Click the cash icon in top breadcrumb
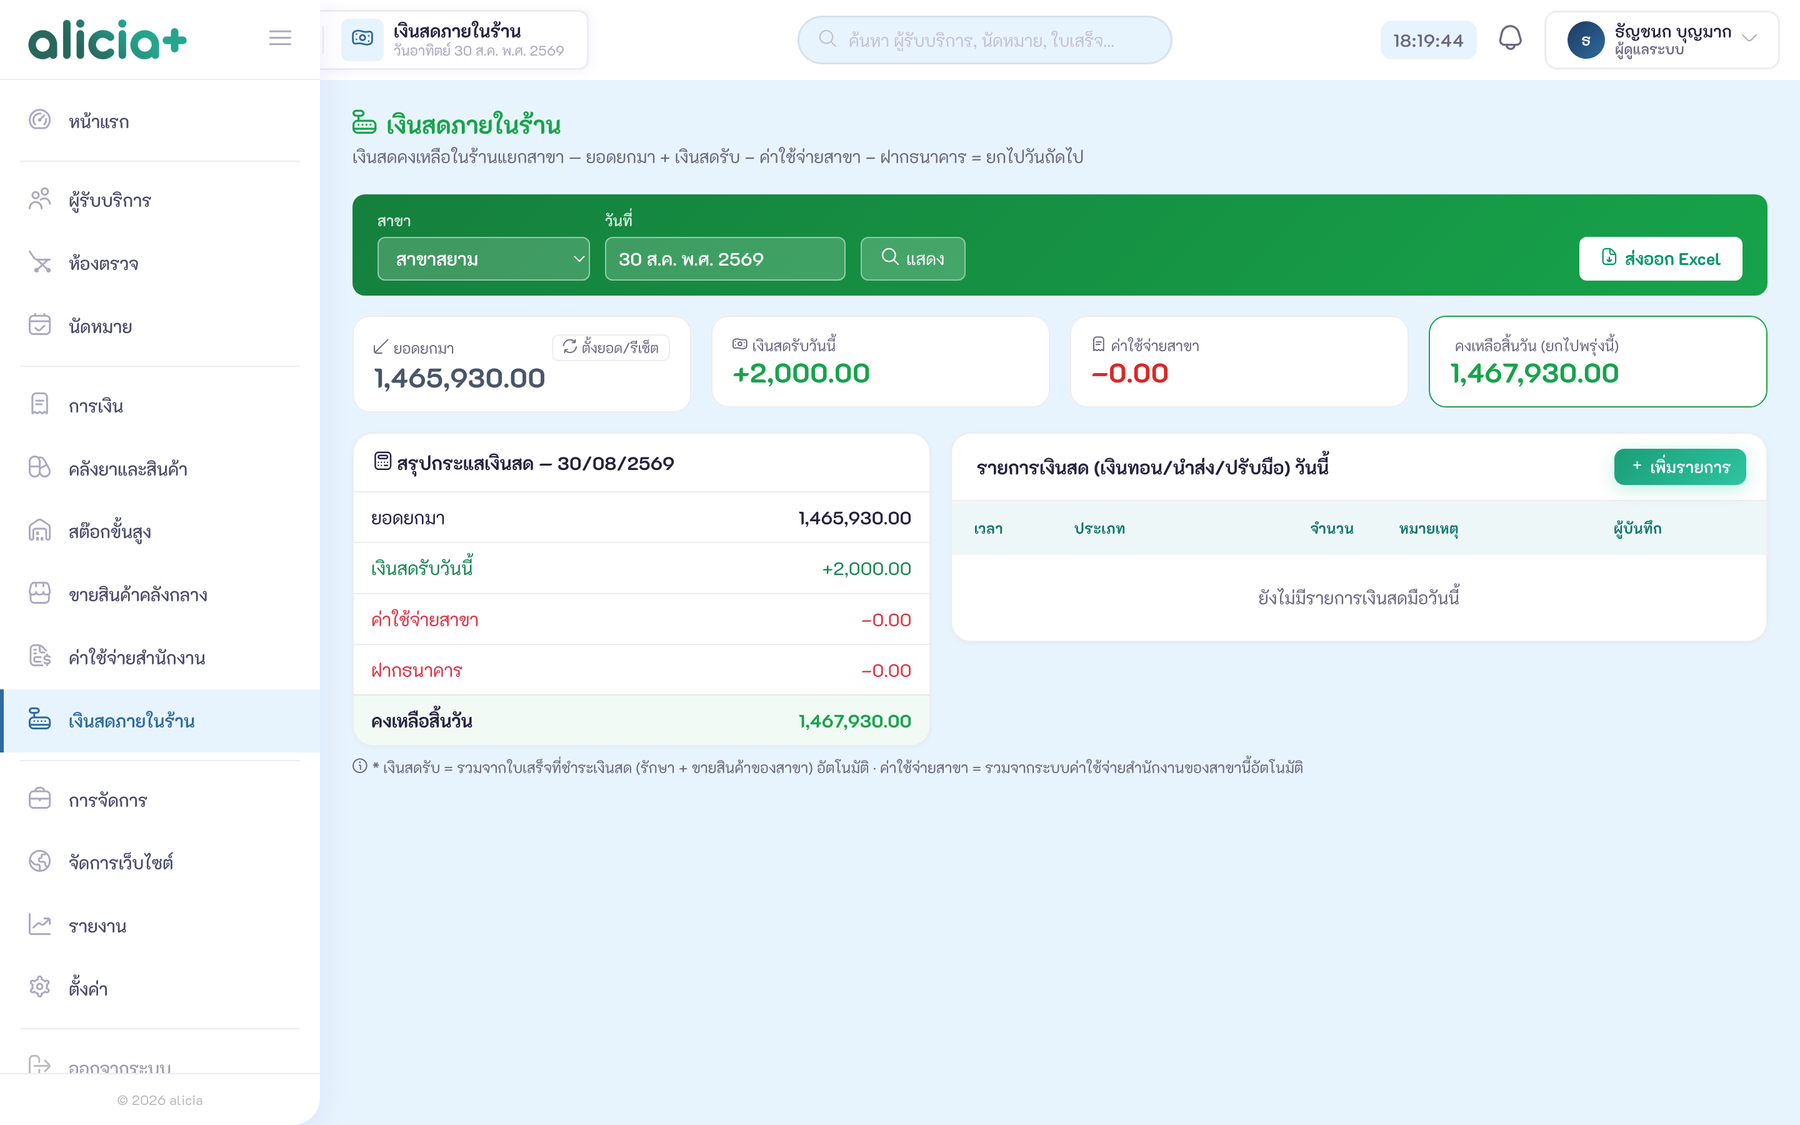Viewport: 1800px width, 1125px height. click(362, 39)
